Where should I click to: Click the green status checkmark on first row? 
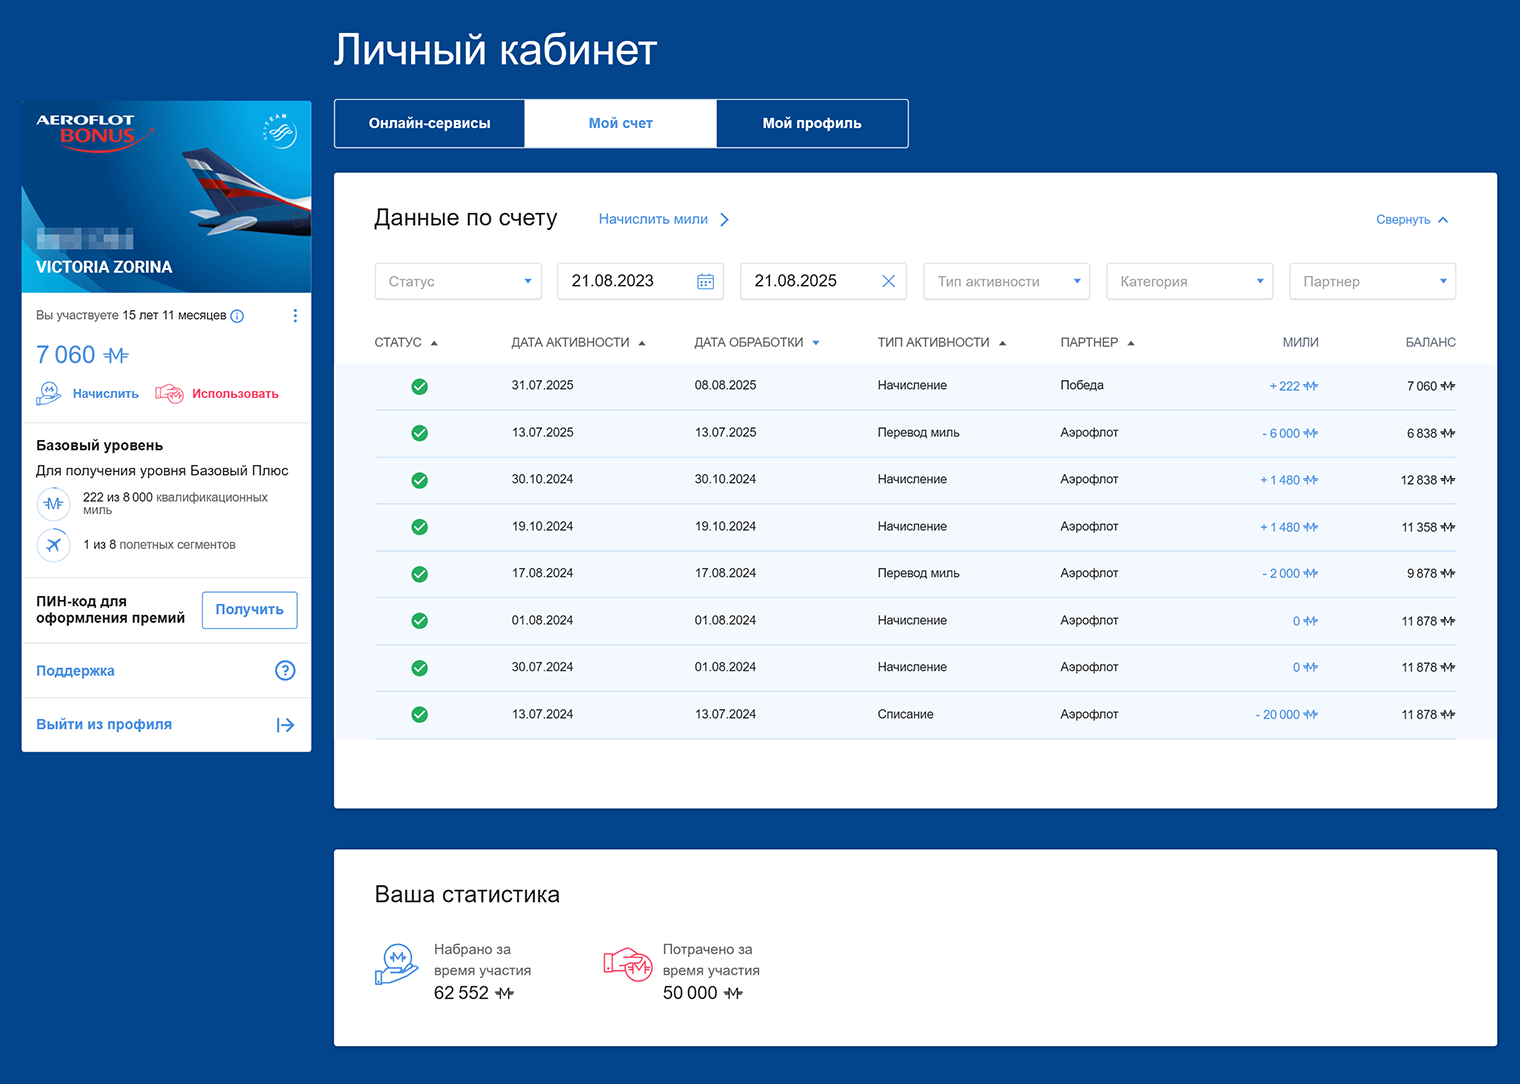[x=419, y=386]
